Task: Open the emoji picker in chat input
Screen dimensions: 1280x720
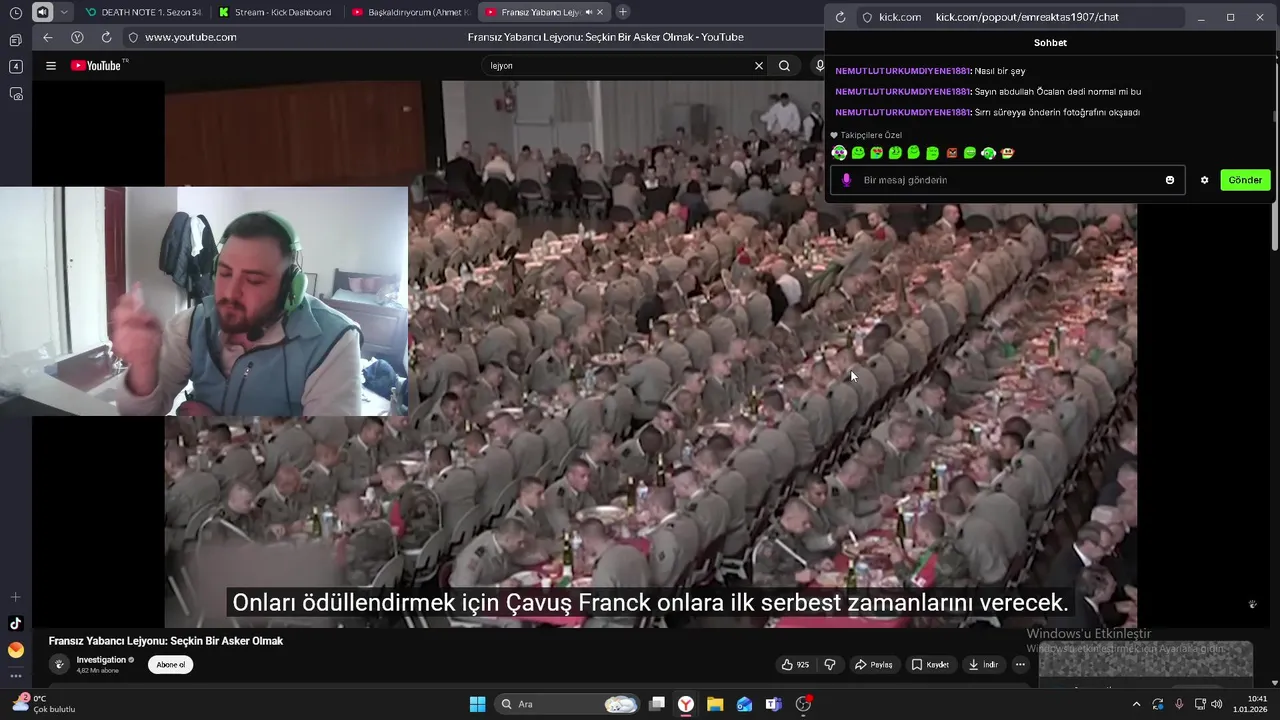Action: click(1170, 180)
